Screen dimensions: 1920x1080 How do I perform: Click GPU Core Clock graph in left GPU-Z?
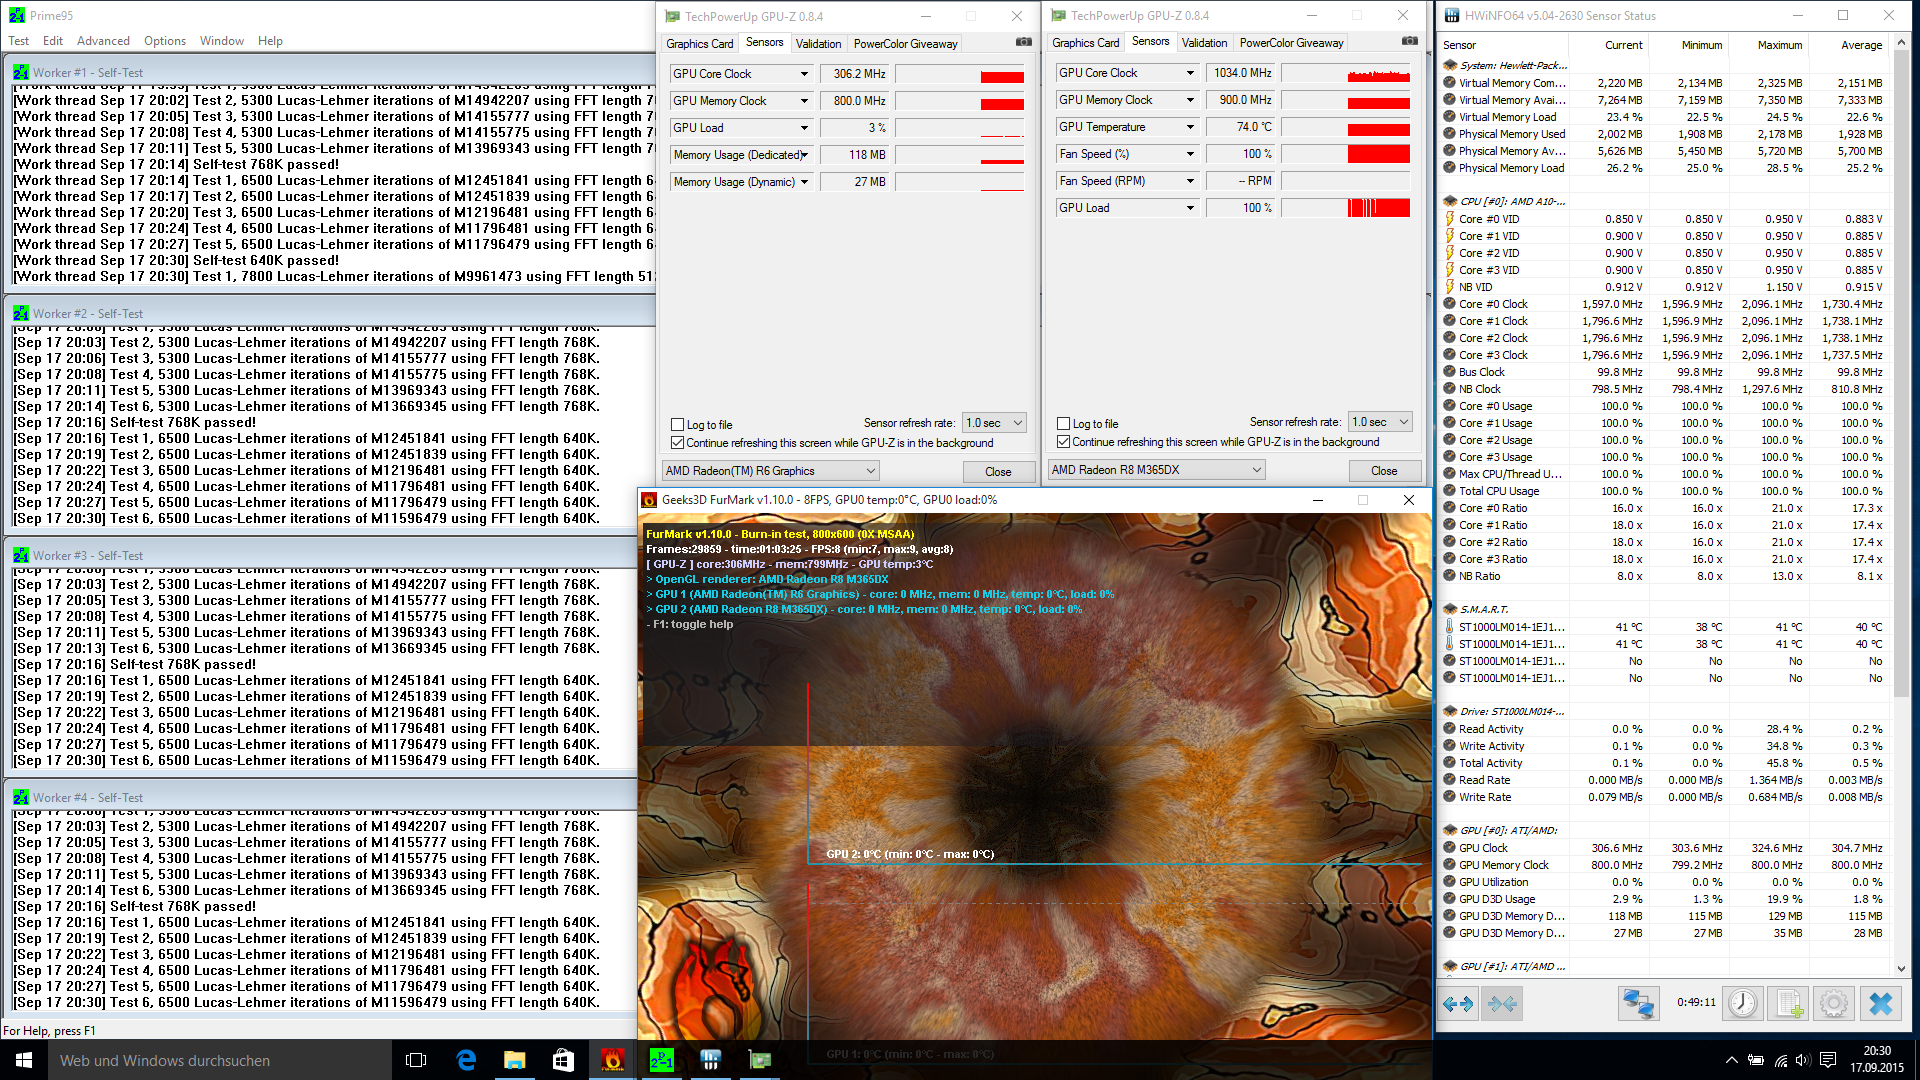pos(959,74)
